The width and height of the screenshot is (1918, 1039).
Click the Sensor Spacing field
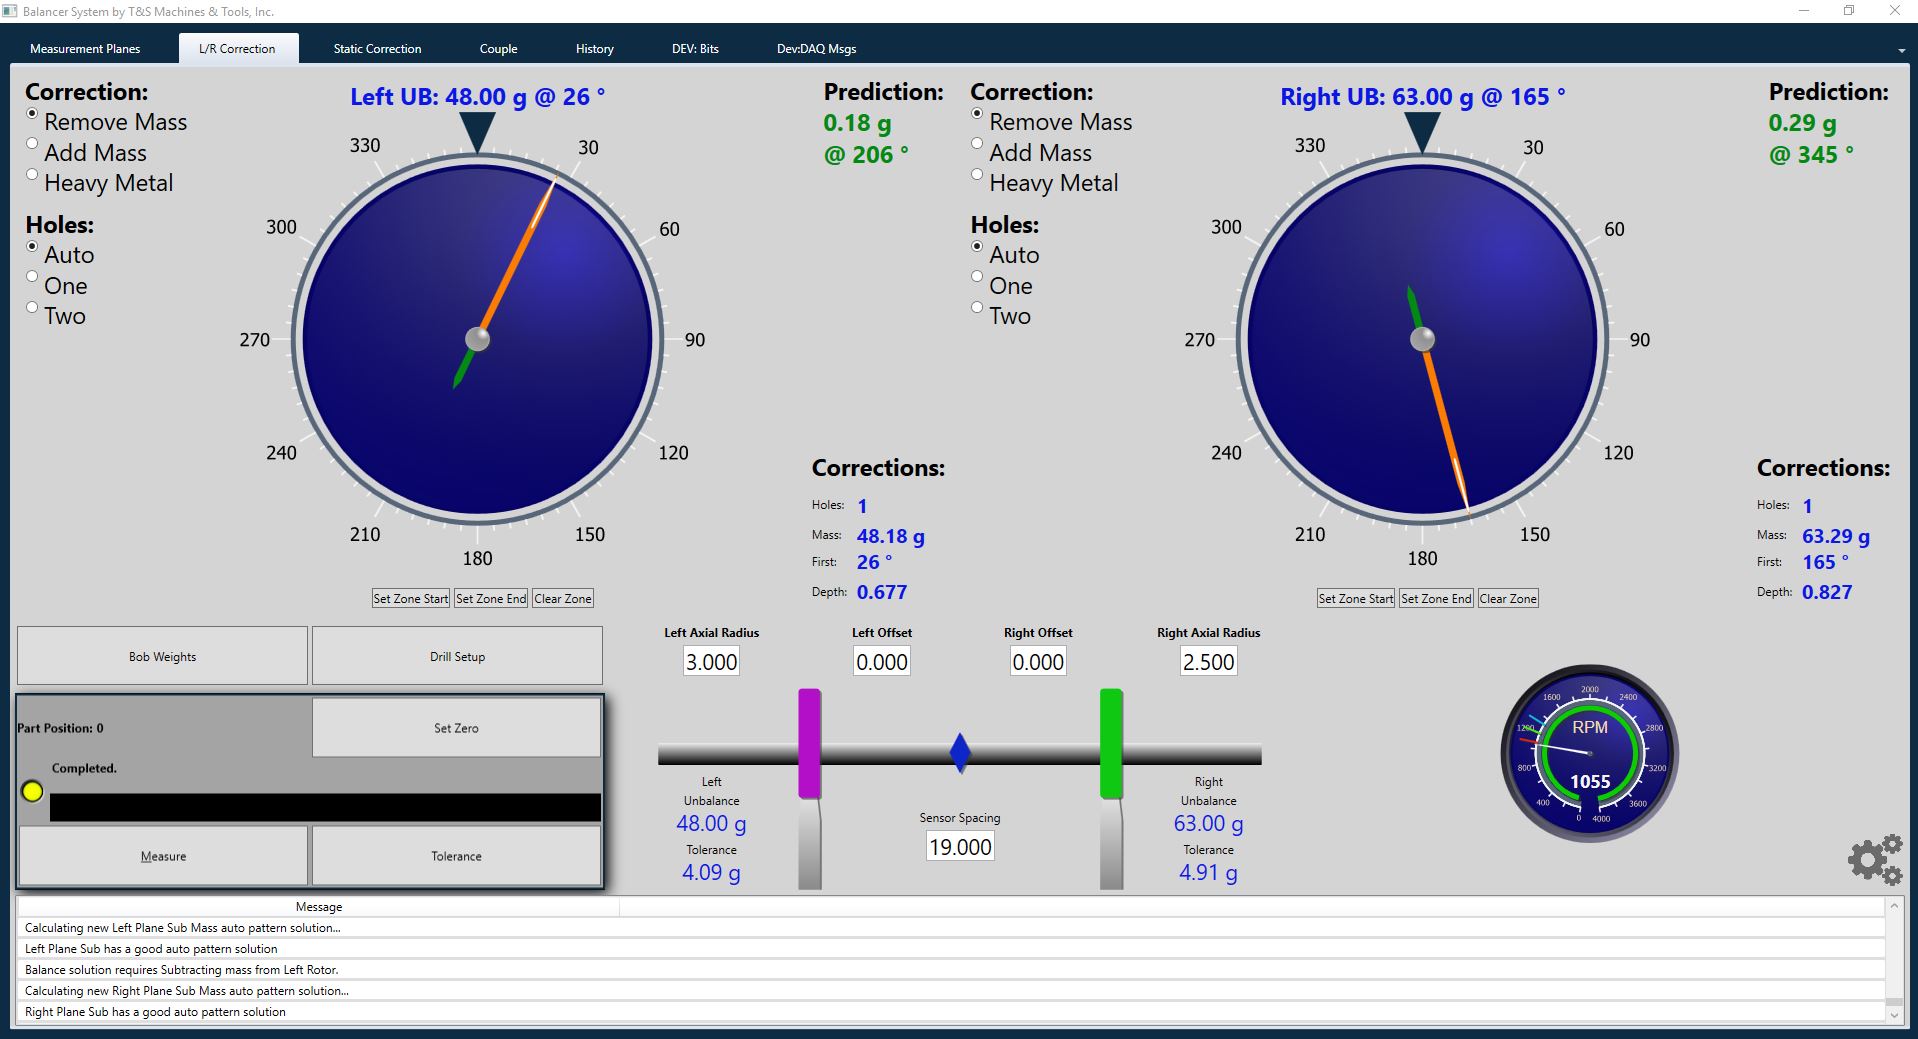pos(960,846)
